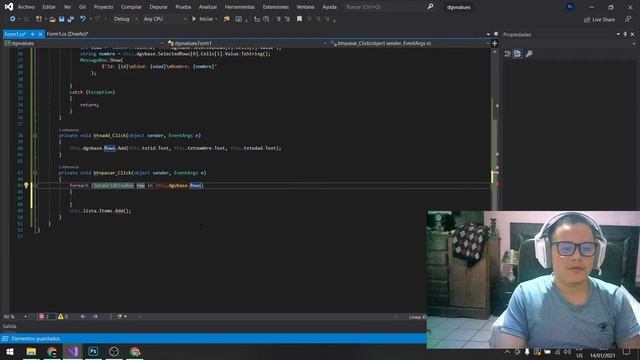Screen dimensions: 640x360
Task: Expand the Iniciar button dropdown arrow
Action: coord(216,19)
